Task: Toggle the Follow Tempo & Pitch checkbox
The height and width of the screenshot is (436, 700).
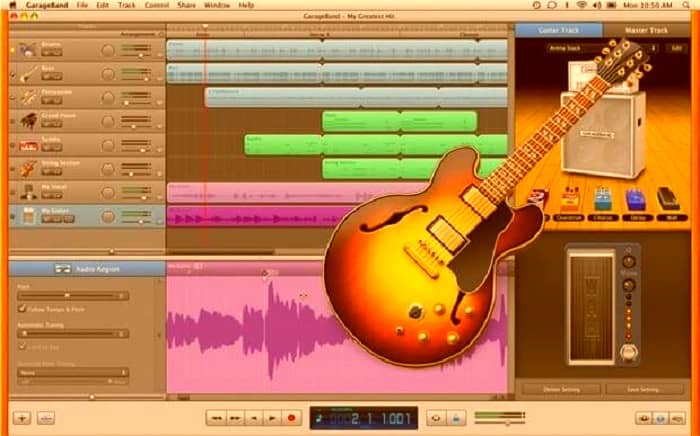Action: [21, 308]
